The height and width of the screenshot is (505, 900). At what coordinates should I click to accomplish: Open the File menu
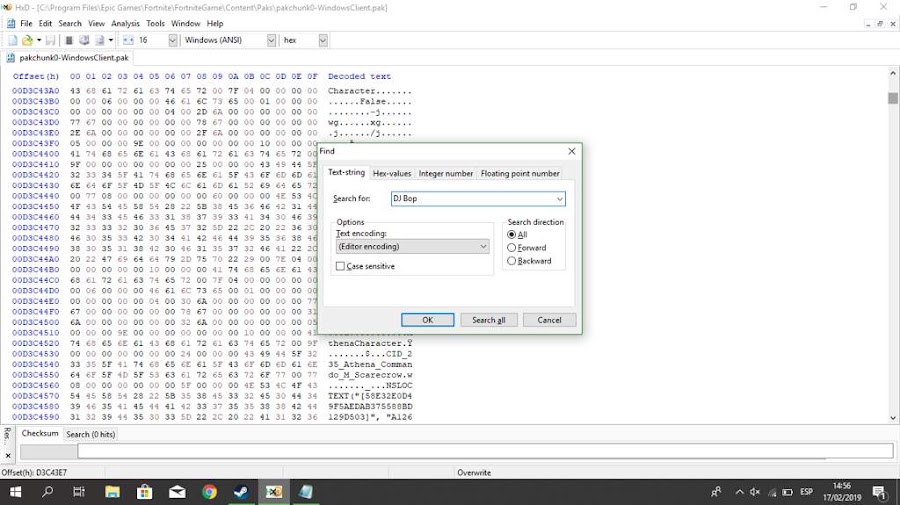click(x=26, y=24)
